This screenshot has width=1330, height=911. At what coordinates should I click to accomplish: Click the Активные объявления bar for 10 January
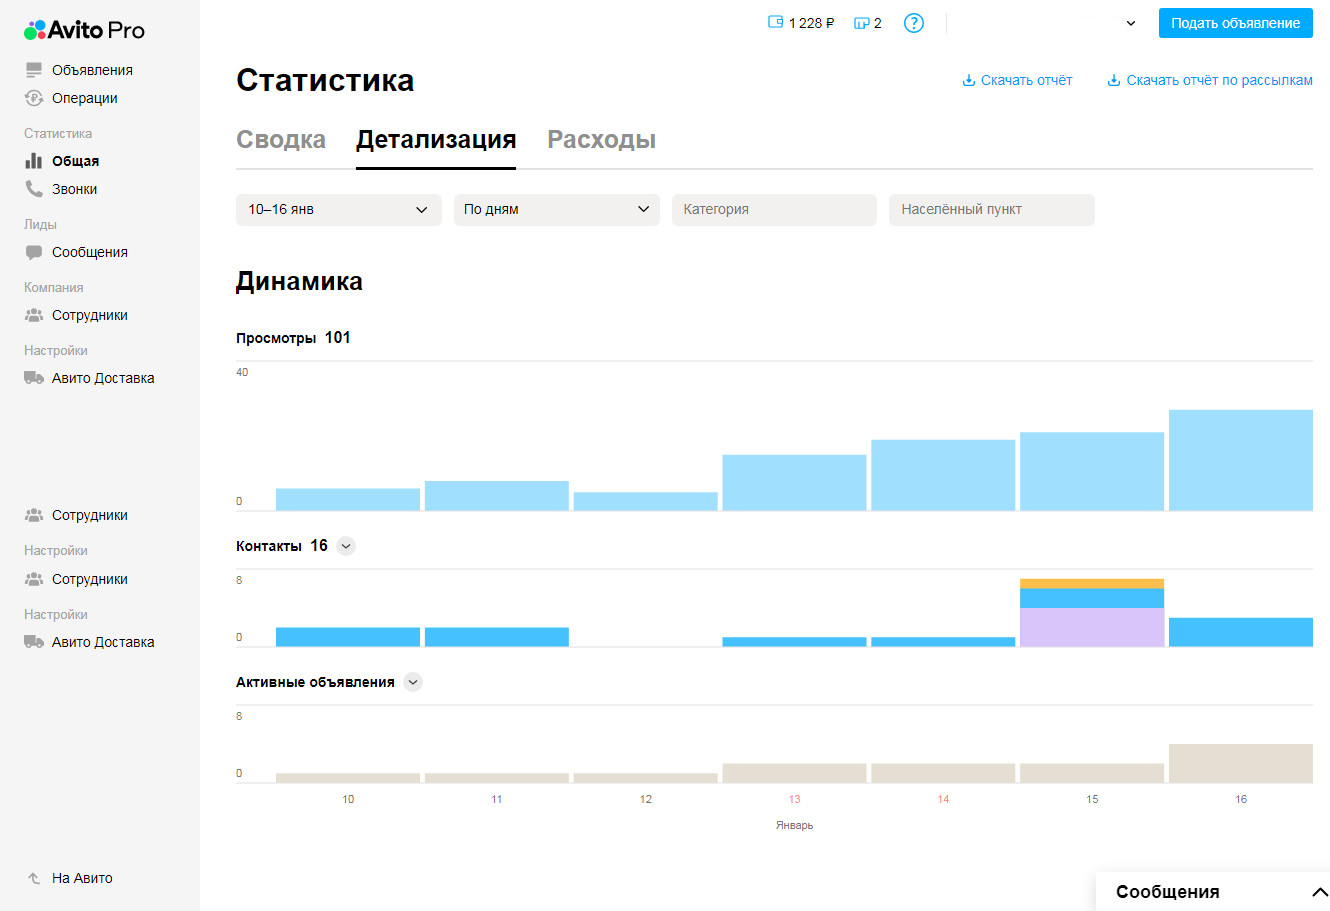(348, 778)
